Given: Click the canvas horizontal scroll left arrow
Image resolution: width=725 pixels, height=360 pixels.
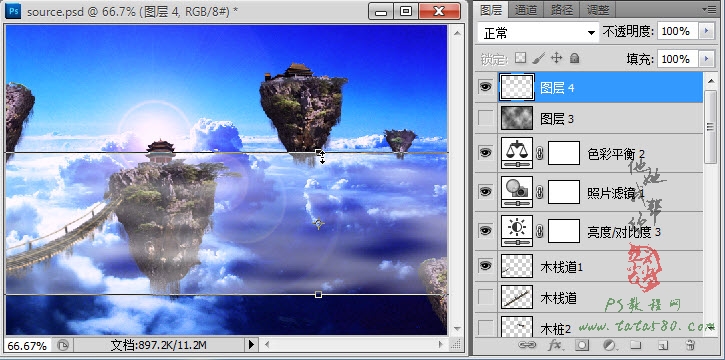Looking at the screenshot, I should (x=267, y=345).
